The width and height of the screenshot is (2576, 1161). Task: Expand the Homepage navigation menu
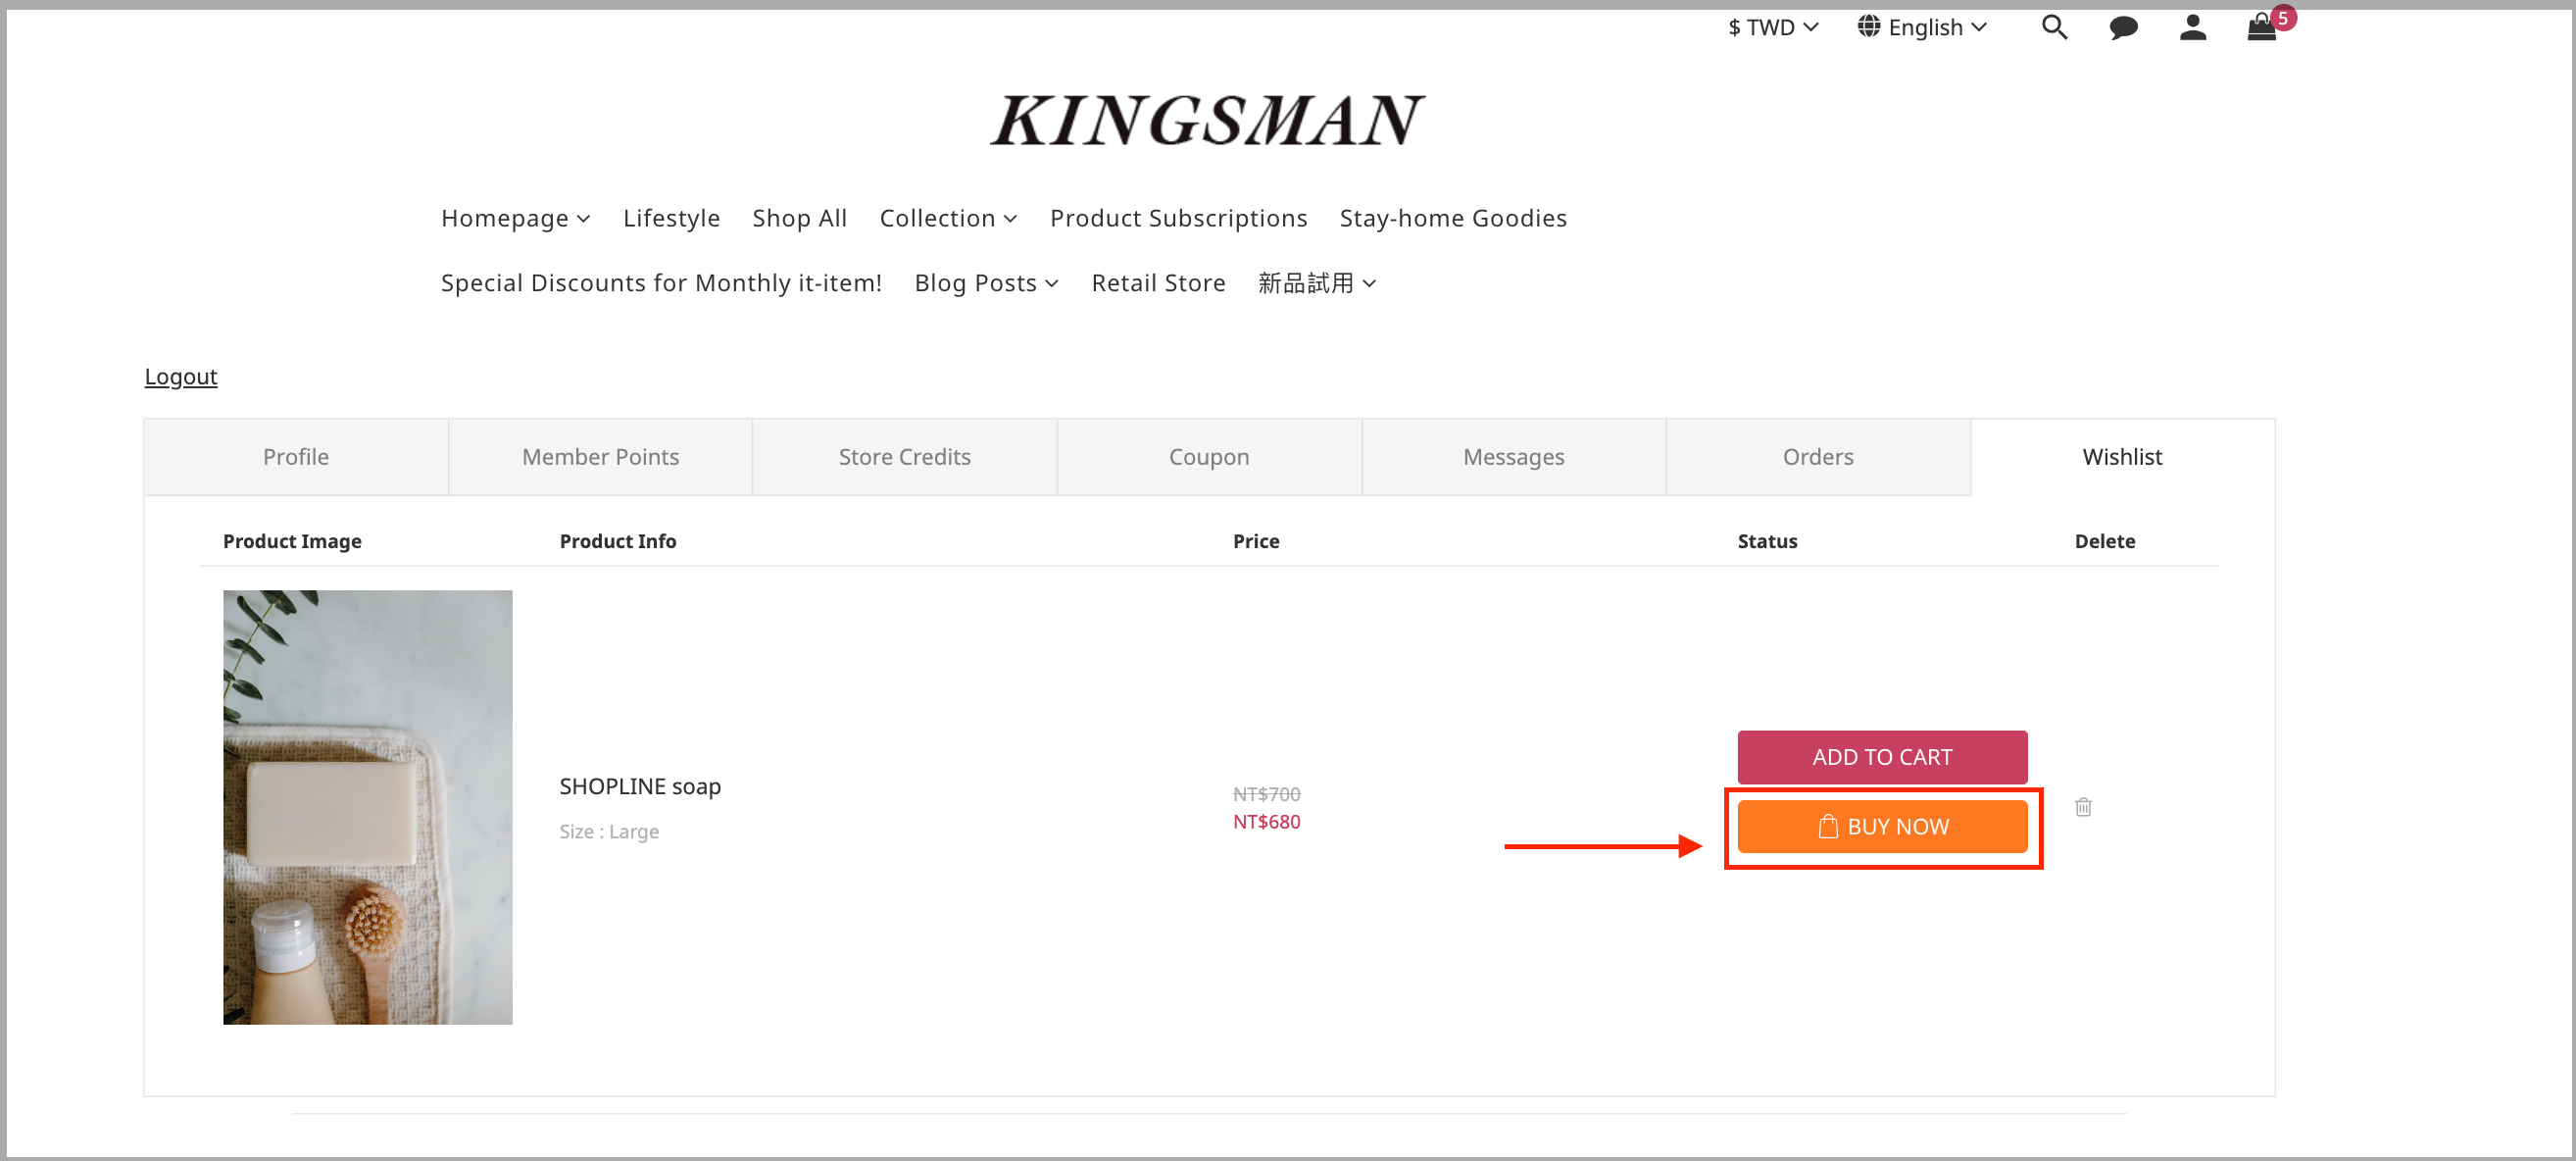(x=515, y=218)
